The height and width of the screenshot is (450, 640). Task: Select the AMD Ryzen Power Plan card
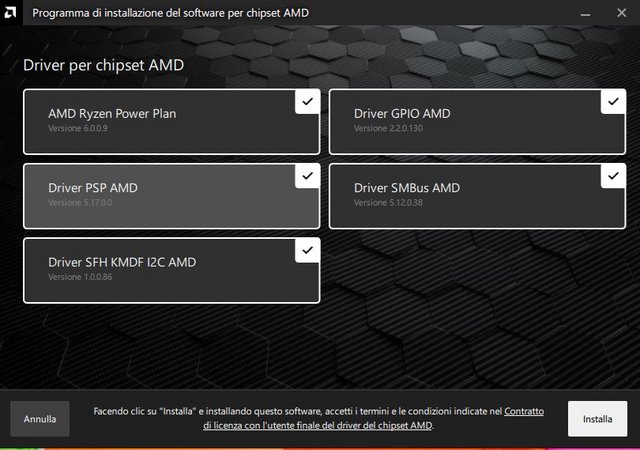(171, 122)
